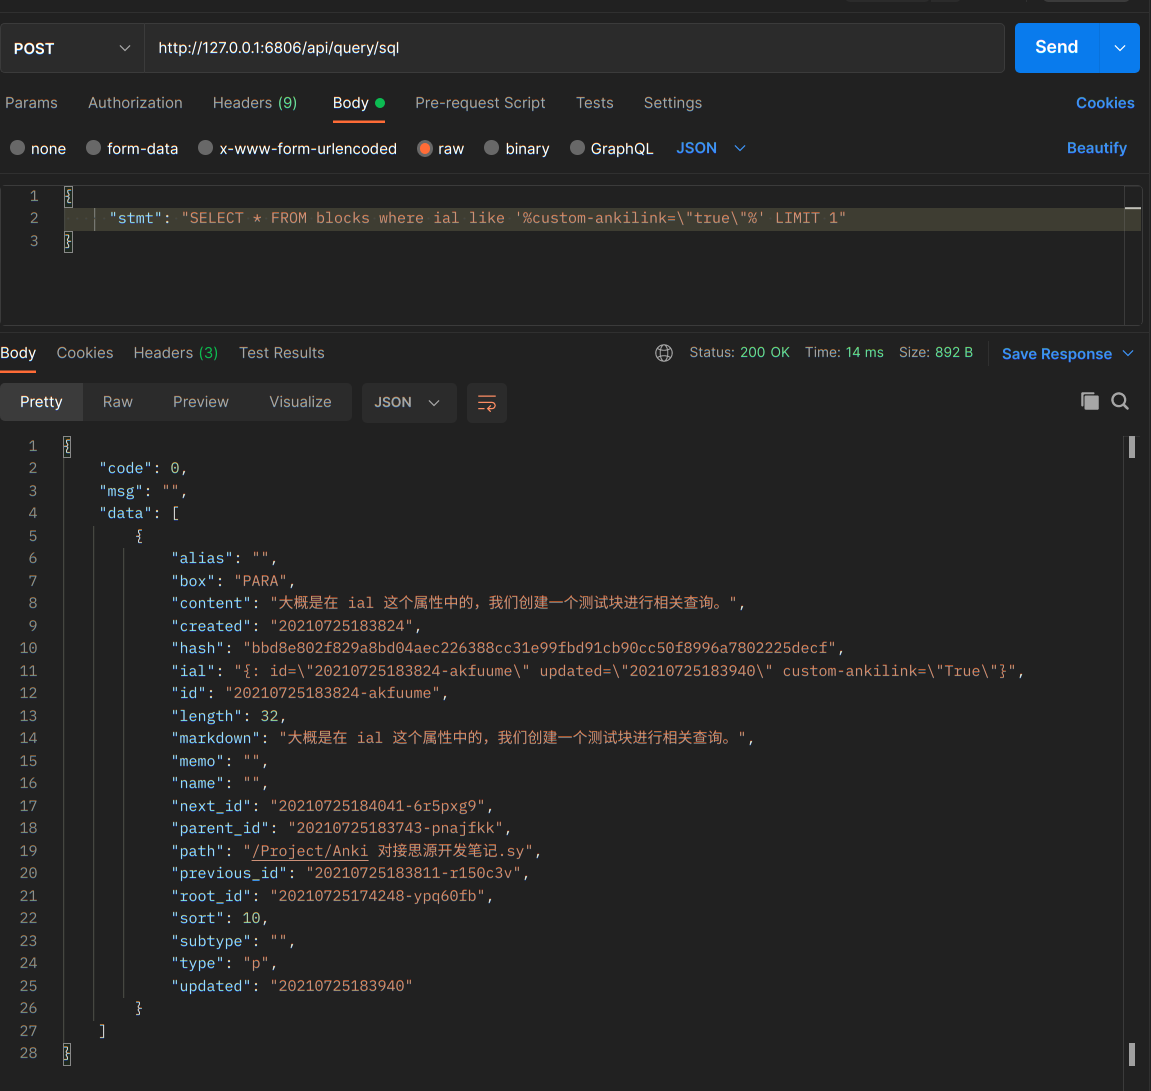Select the none body type radio
Viewport: 1151px width, 1091px height.
click(x=18, y=148)
